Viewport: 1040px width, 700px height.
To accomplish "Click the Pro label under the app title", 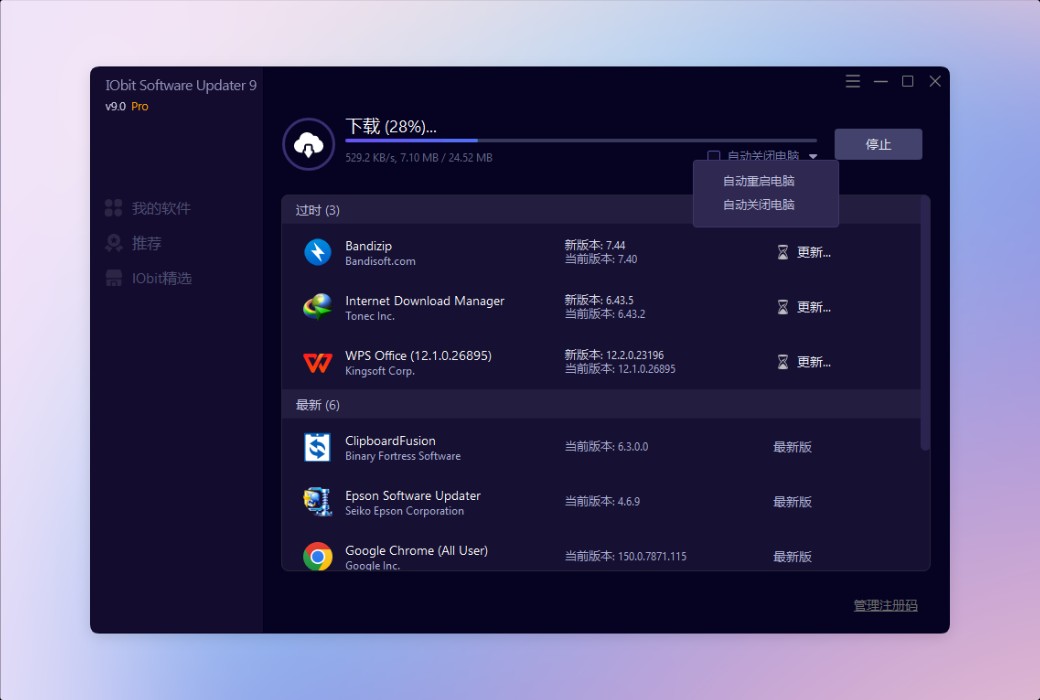I will [139, 106].
